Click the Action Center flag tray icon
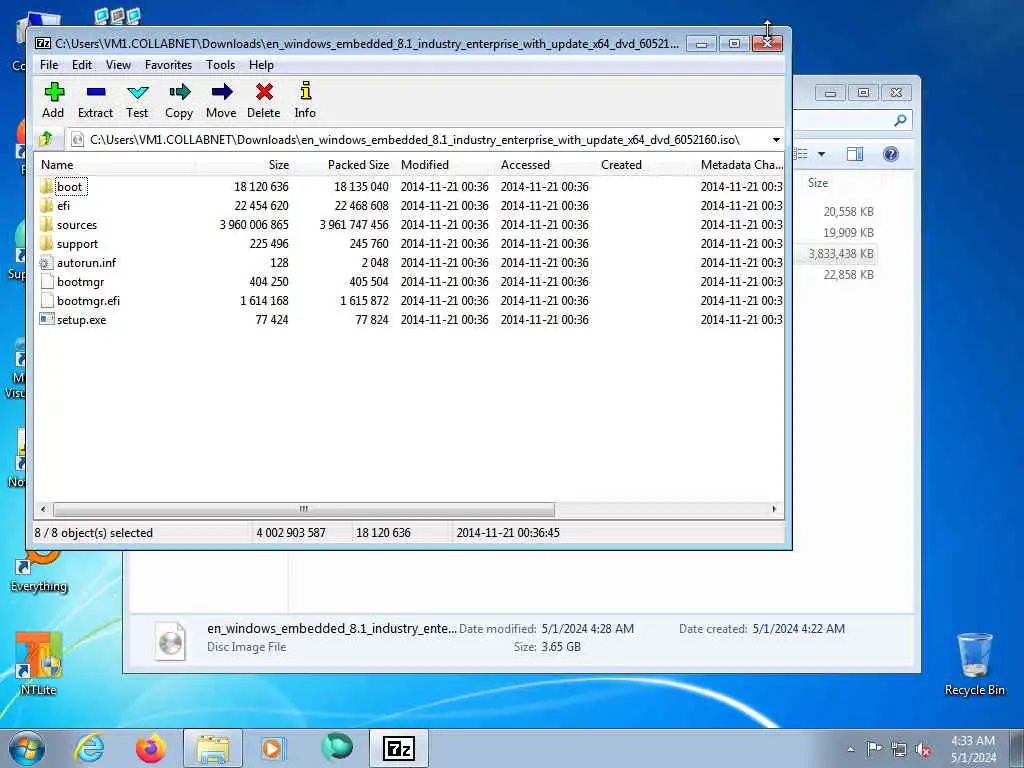Screen dimensions: 1024x768 (x=874, y=749)
